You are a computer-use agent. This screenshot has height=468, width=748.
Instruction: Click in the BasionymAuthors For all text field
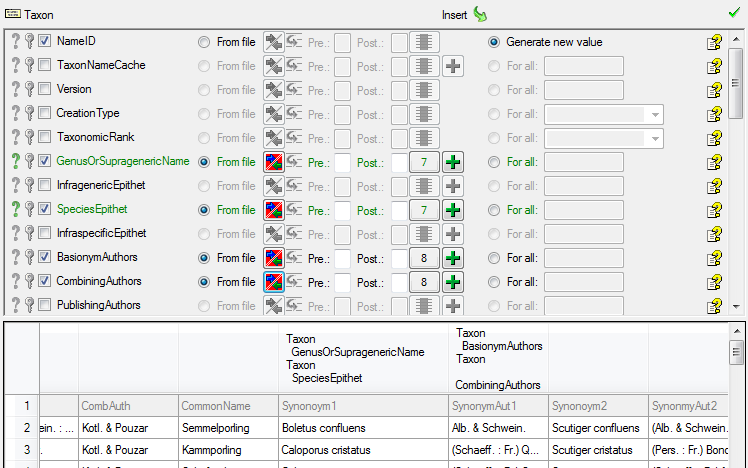pyautogui.click(x=583, y=258)
